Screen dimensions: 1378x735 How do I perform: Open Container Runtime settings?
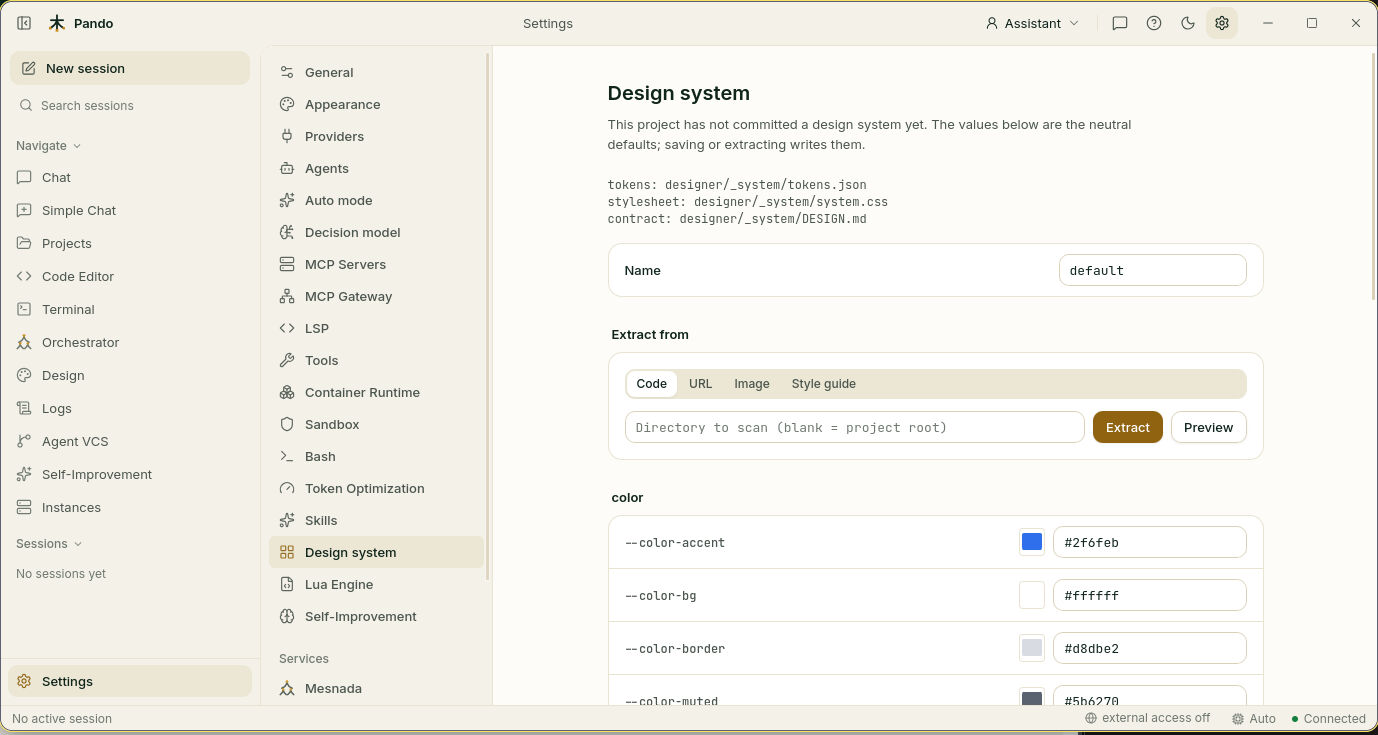click(376, 392)
